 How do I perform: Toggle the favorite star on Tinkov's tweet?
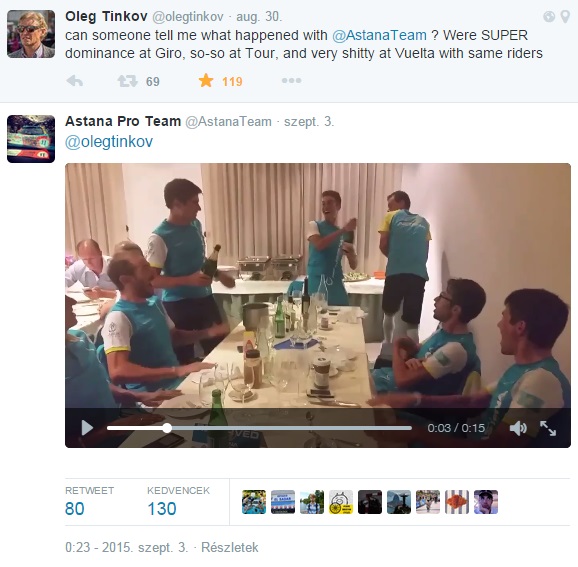tap(206, 80)
